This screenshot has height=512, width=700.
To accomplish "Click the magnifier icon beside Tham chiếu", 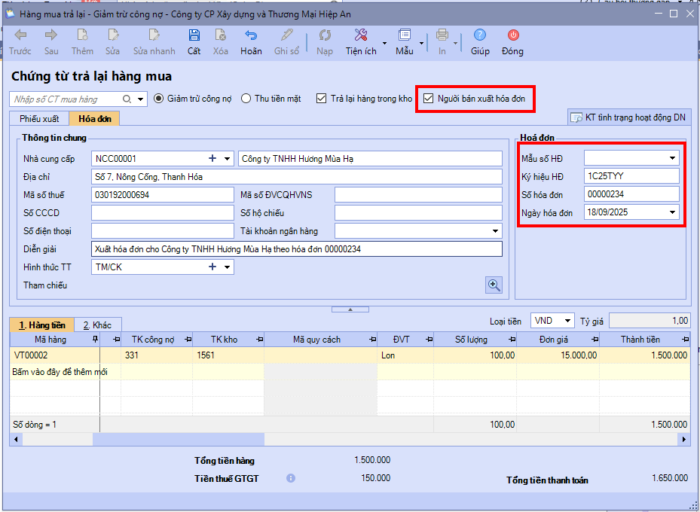I will pos(493,285).
